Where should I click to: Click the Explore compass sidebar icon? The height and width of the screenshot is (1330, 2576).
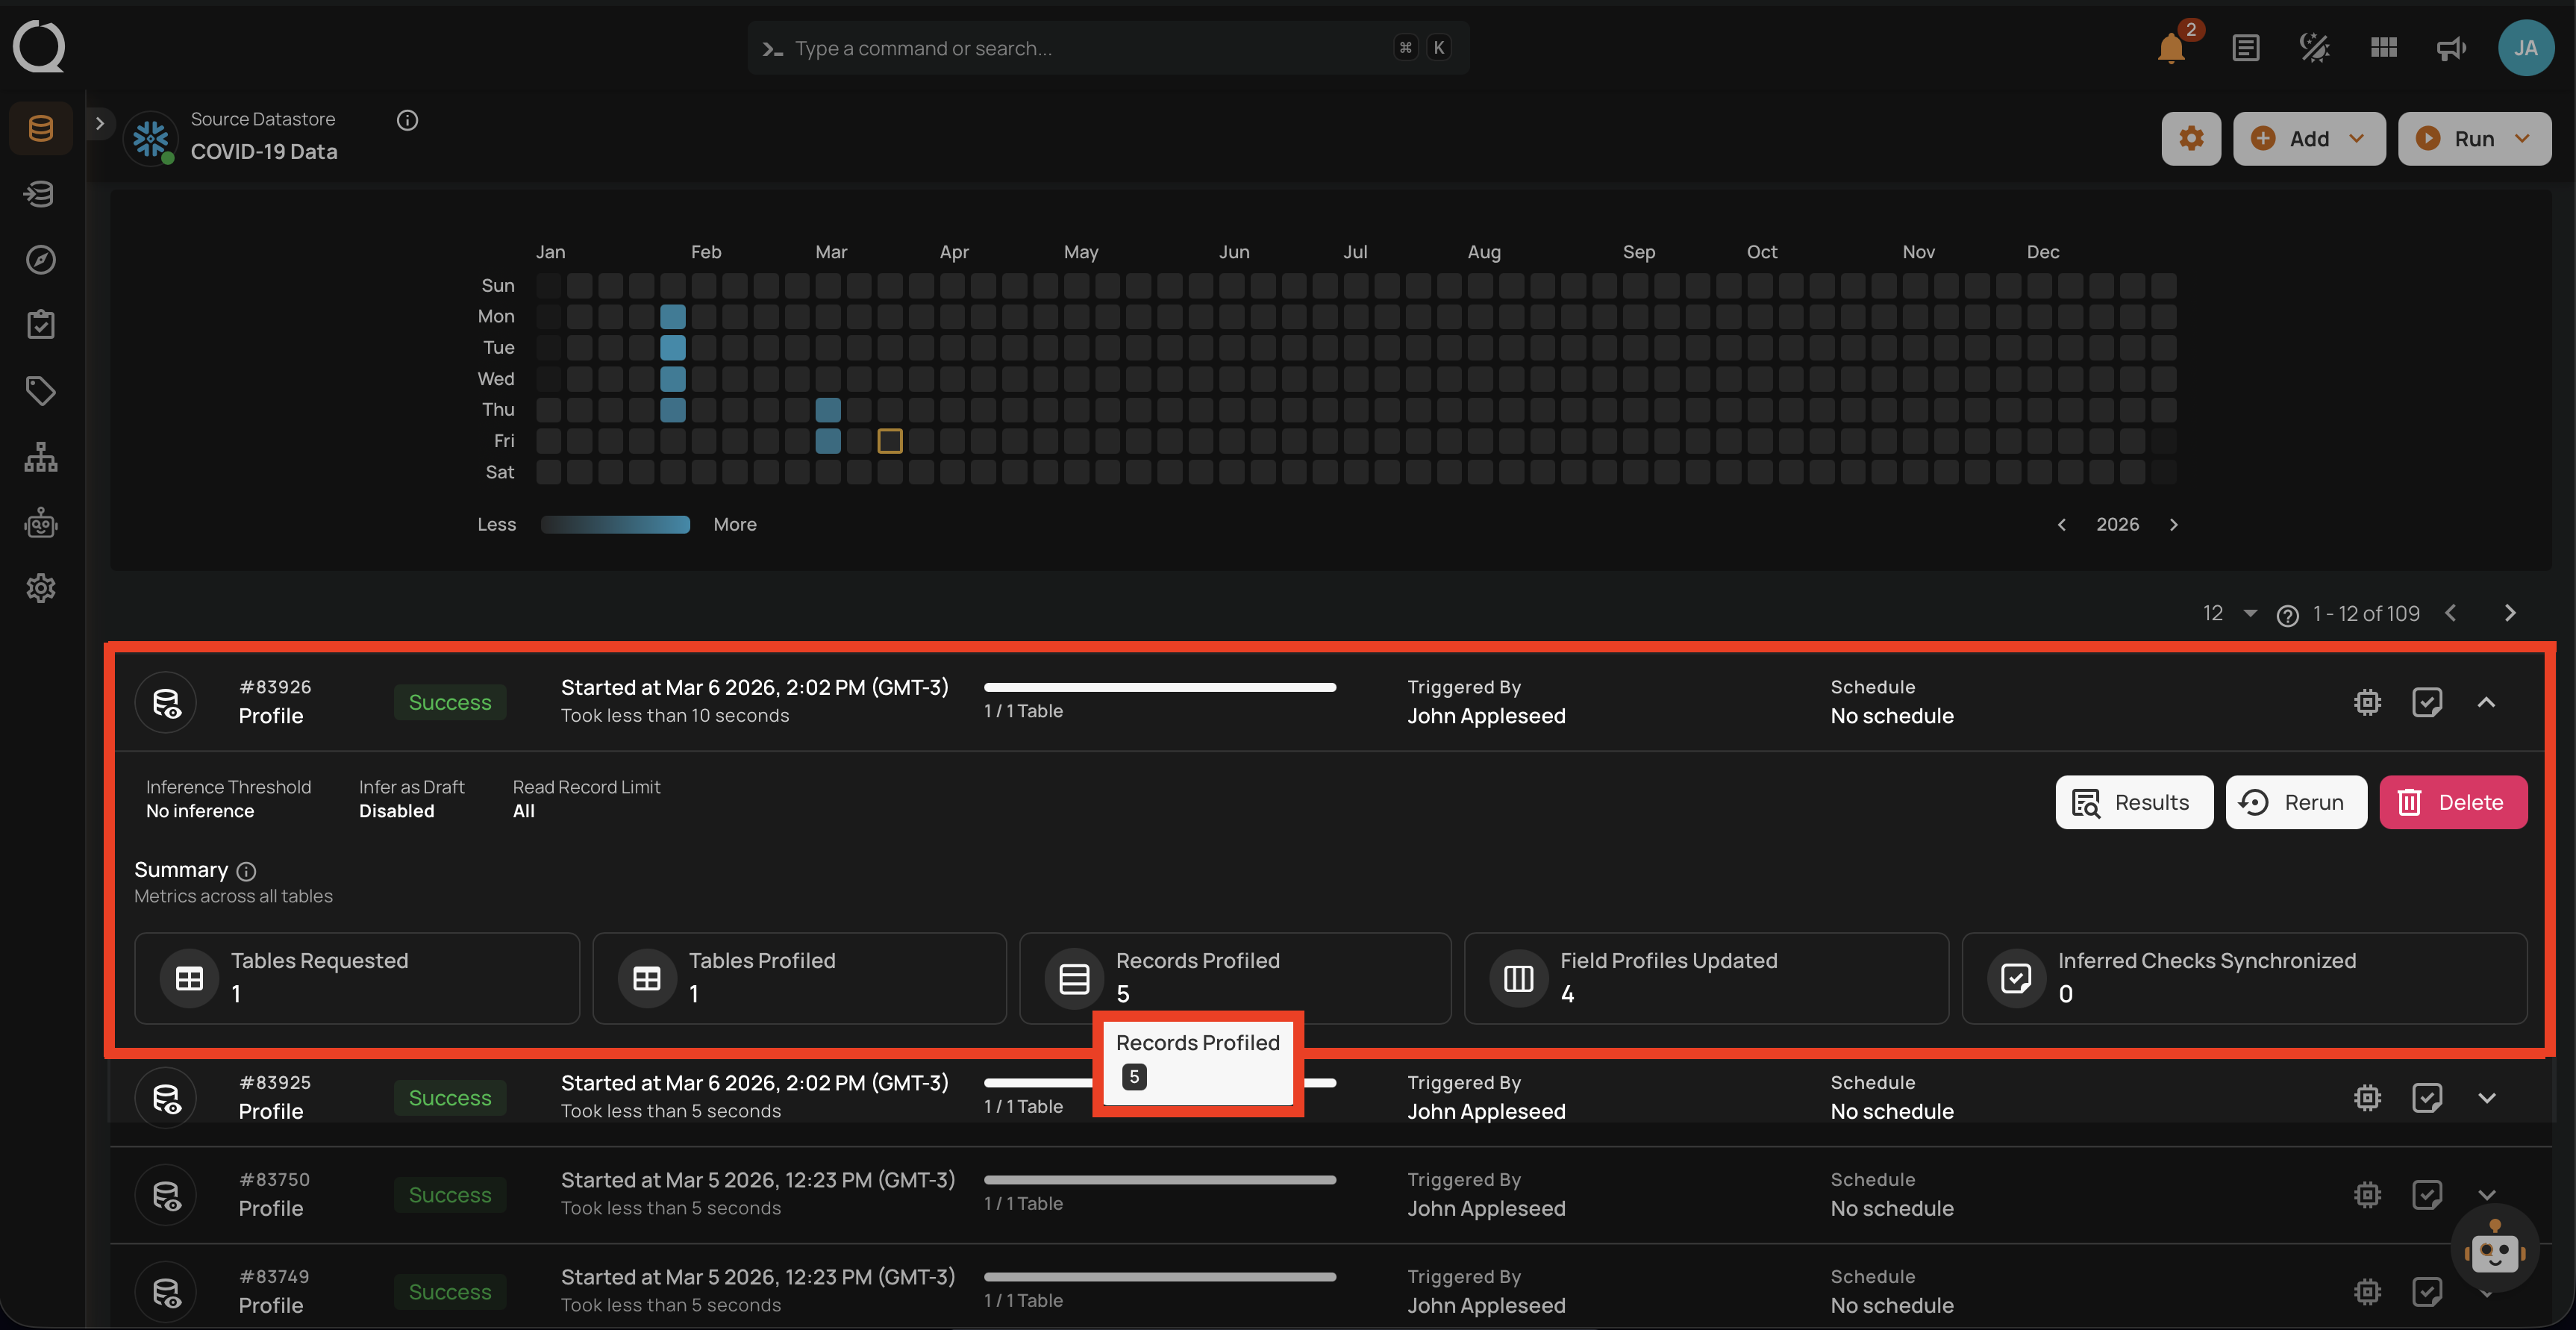(40, 259)
